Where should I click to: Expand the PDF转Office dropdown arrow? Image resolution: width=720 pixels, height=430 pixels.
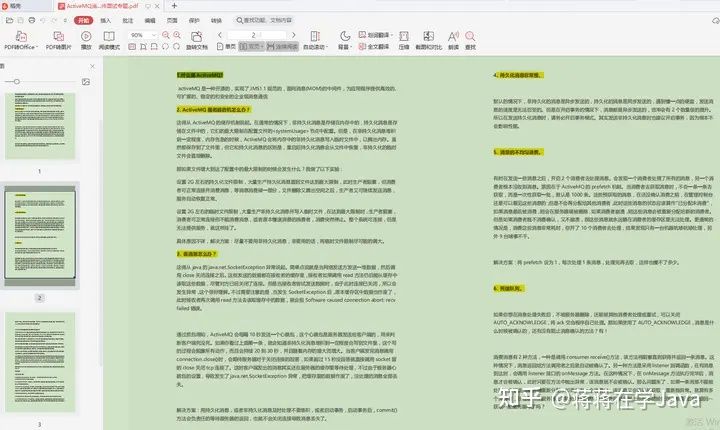(37, 47)
